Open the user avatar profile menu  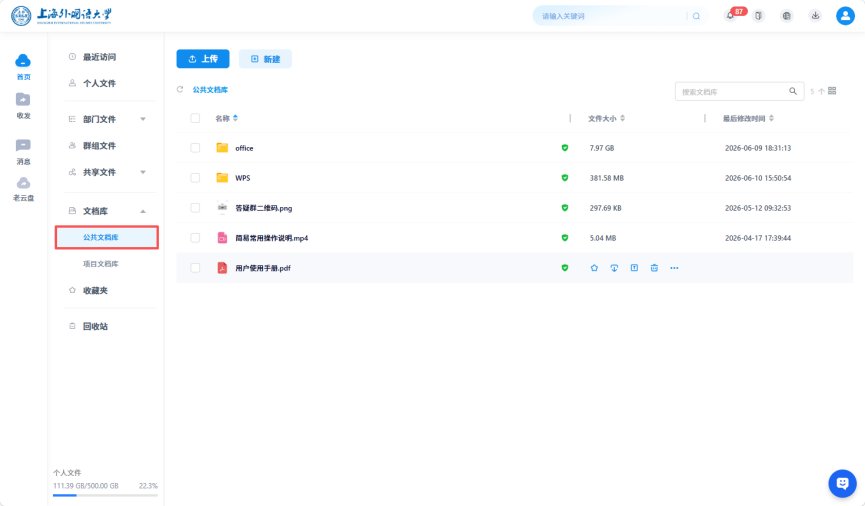(x=845, y=15)
